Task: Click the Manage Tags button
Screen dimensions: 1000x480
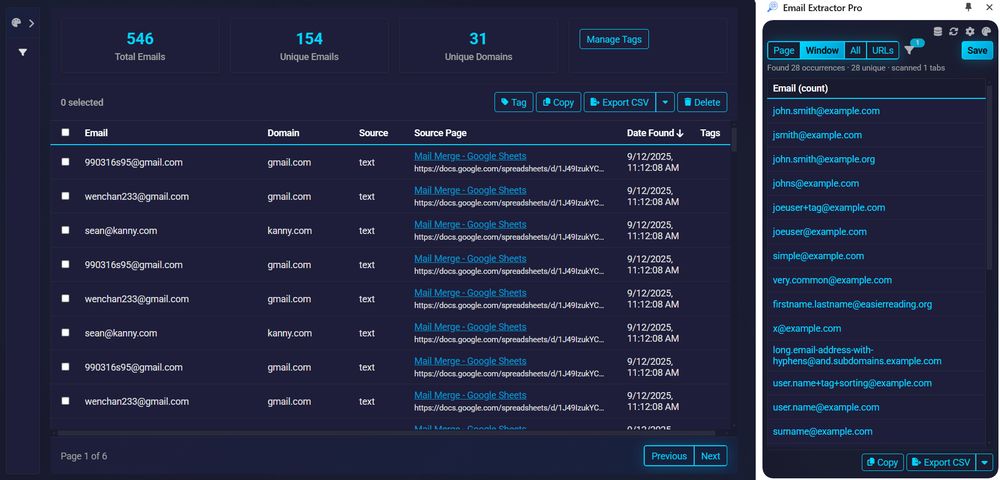Action: [x=614, y=40]
